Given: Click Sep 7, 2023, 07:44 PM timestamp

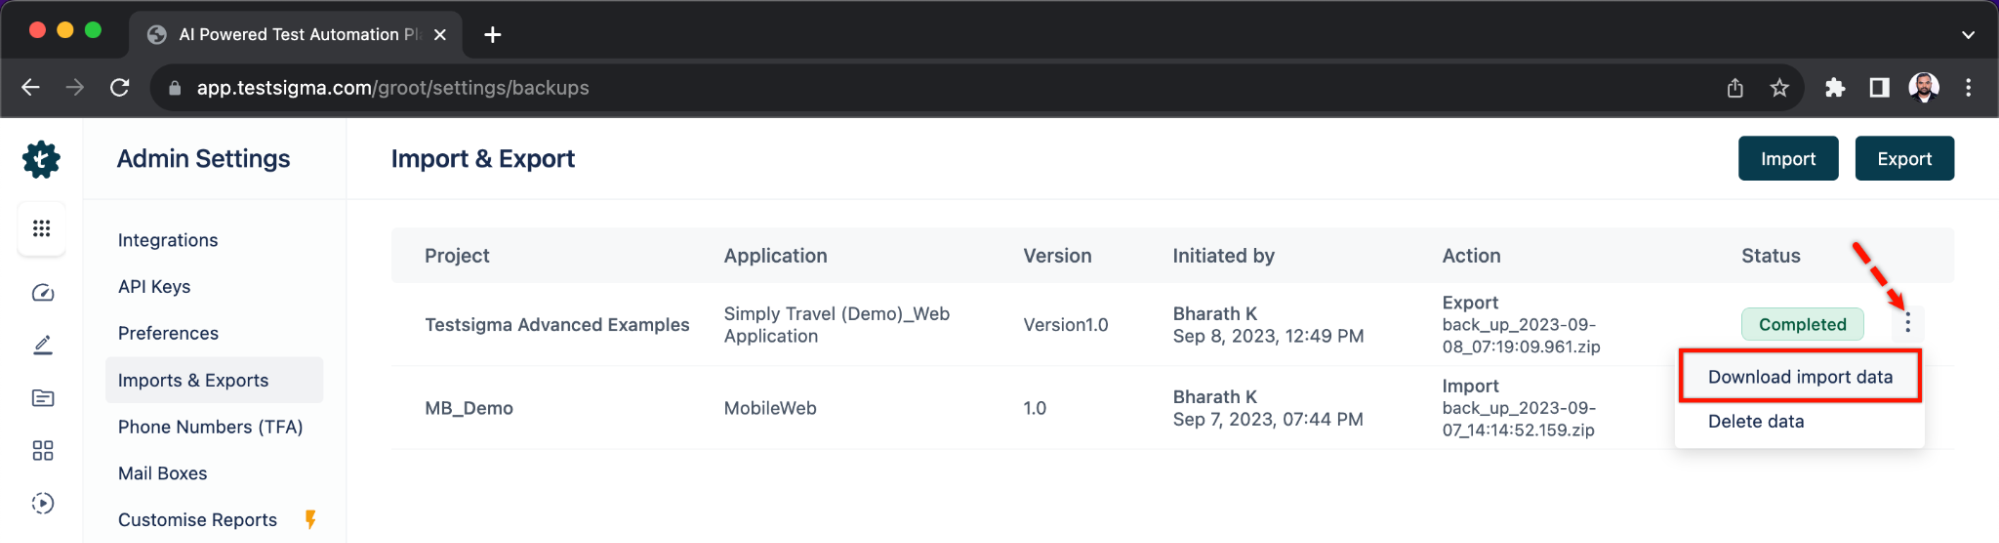Looking at the screenshot, I should click(x=1268, y=419).
